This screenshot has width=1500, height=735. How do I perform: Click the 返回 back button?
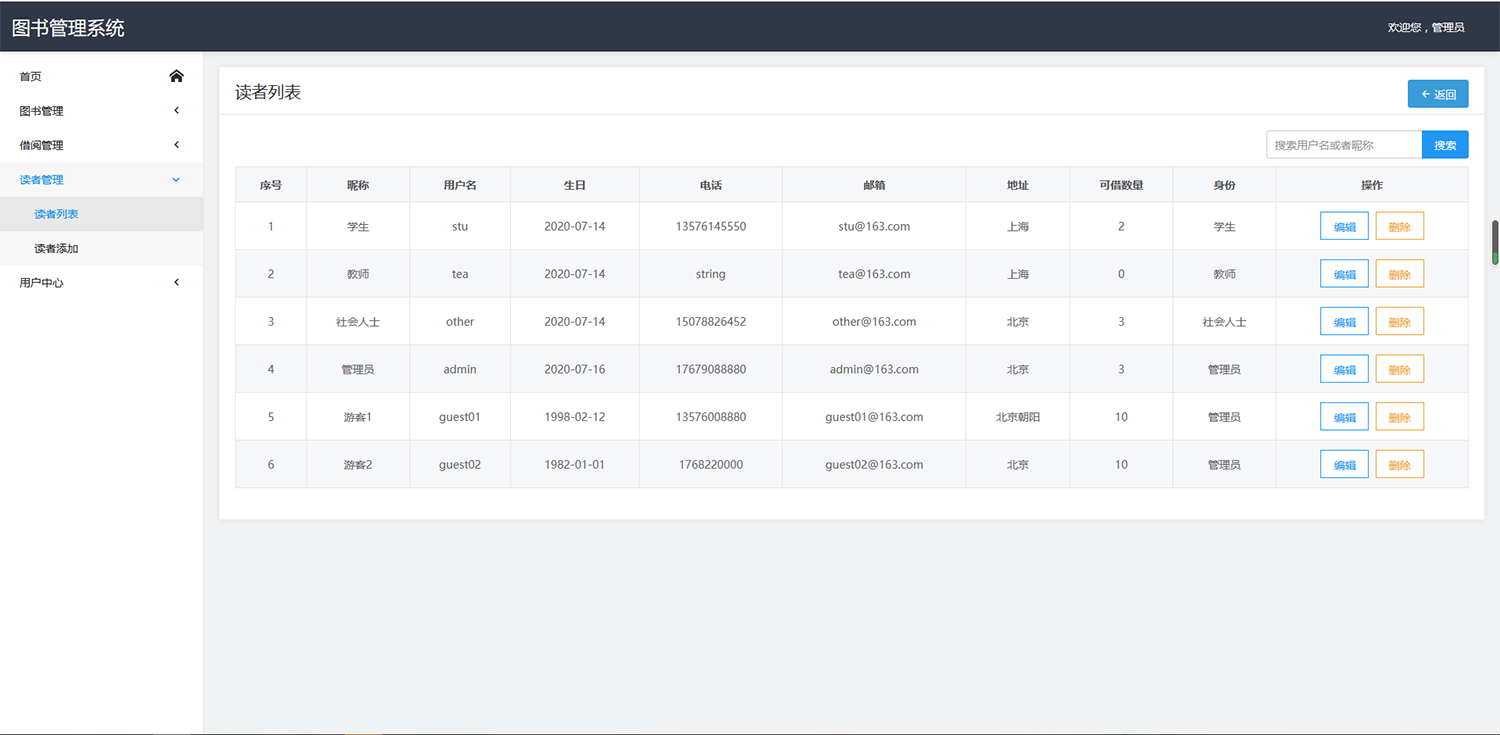1438,94
